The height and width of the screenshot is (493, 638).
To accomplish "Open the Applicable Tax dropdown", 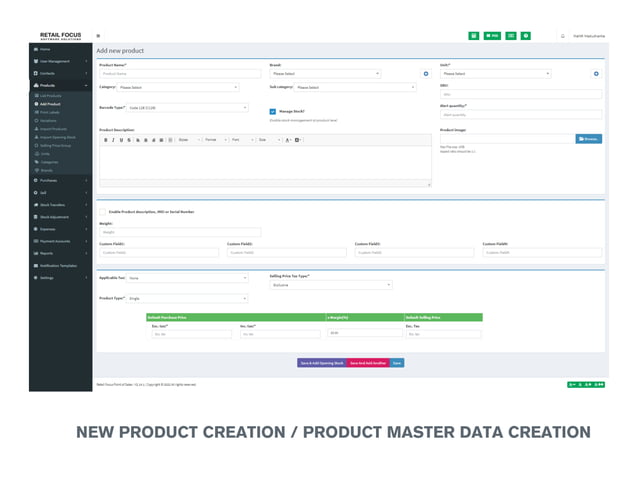I will click(x=187, y=278).
